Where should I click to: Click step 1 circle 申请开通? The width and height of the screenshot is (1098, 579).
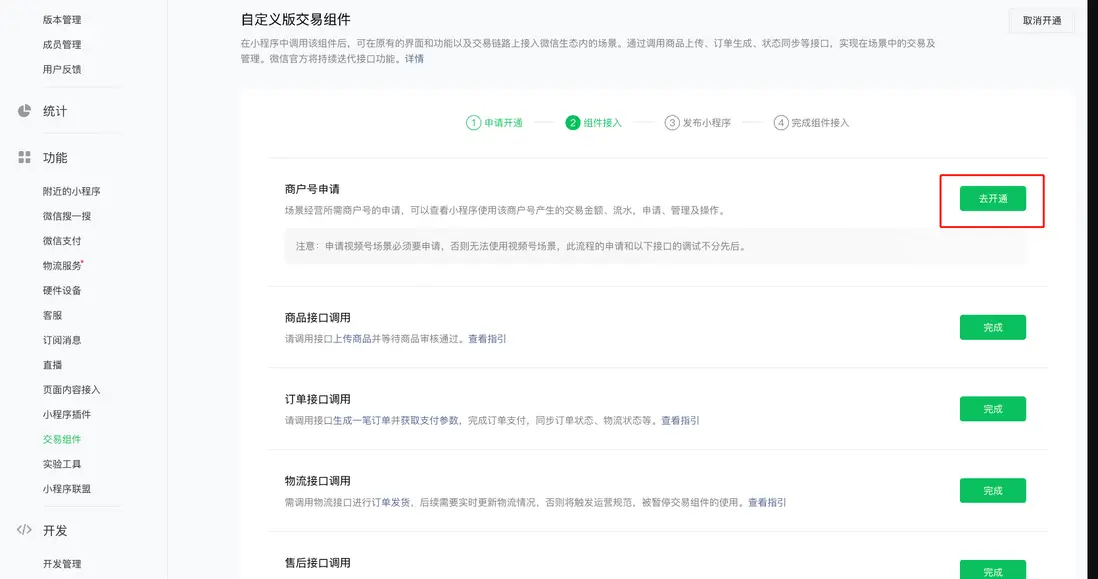pyautogui.click(x=473, y=123)
